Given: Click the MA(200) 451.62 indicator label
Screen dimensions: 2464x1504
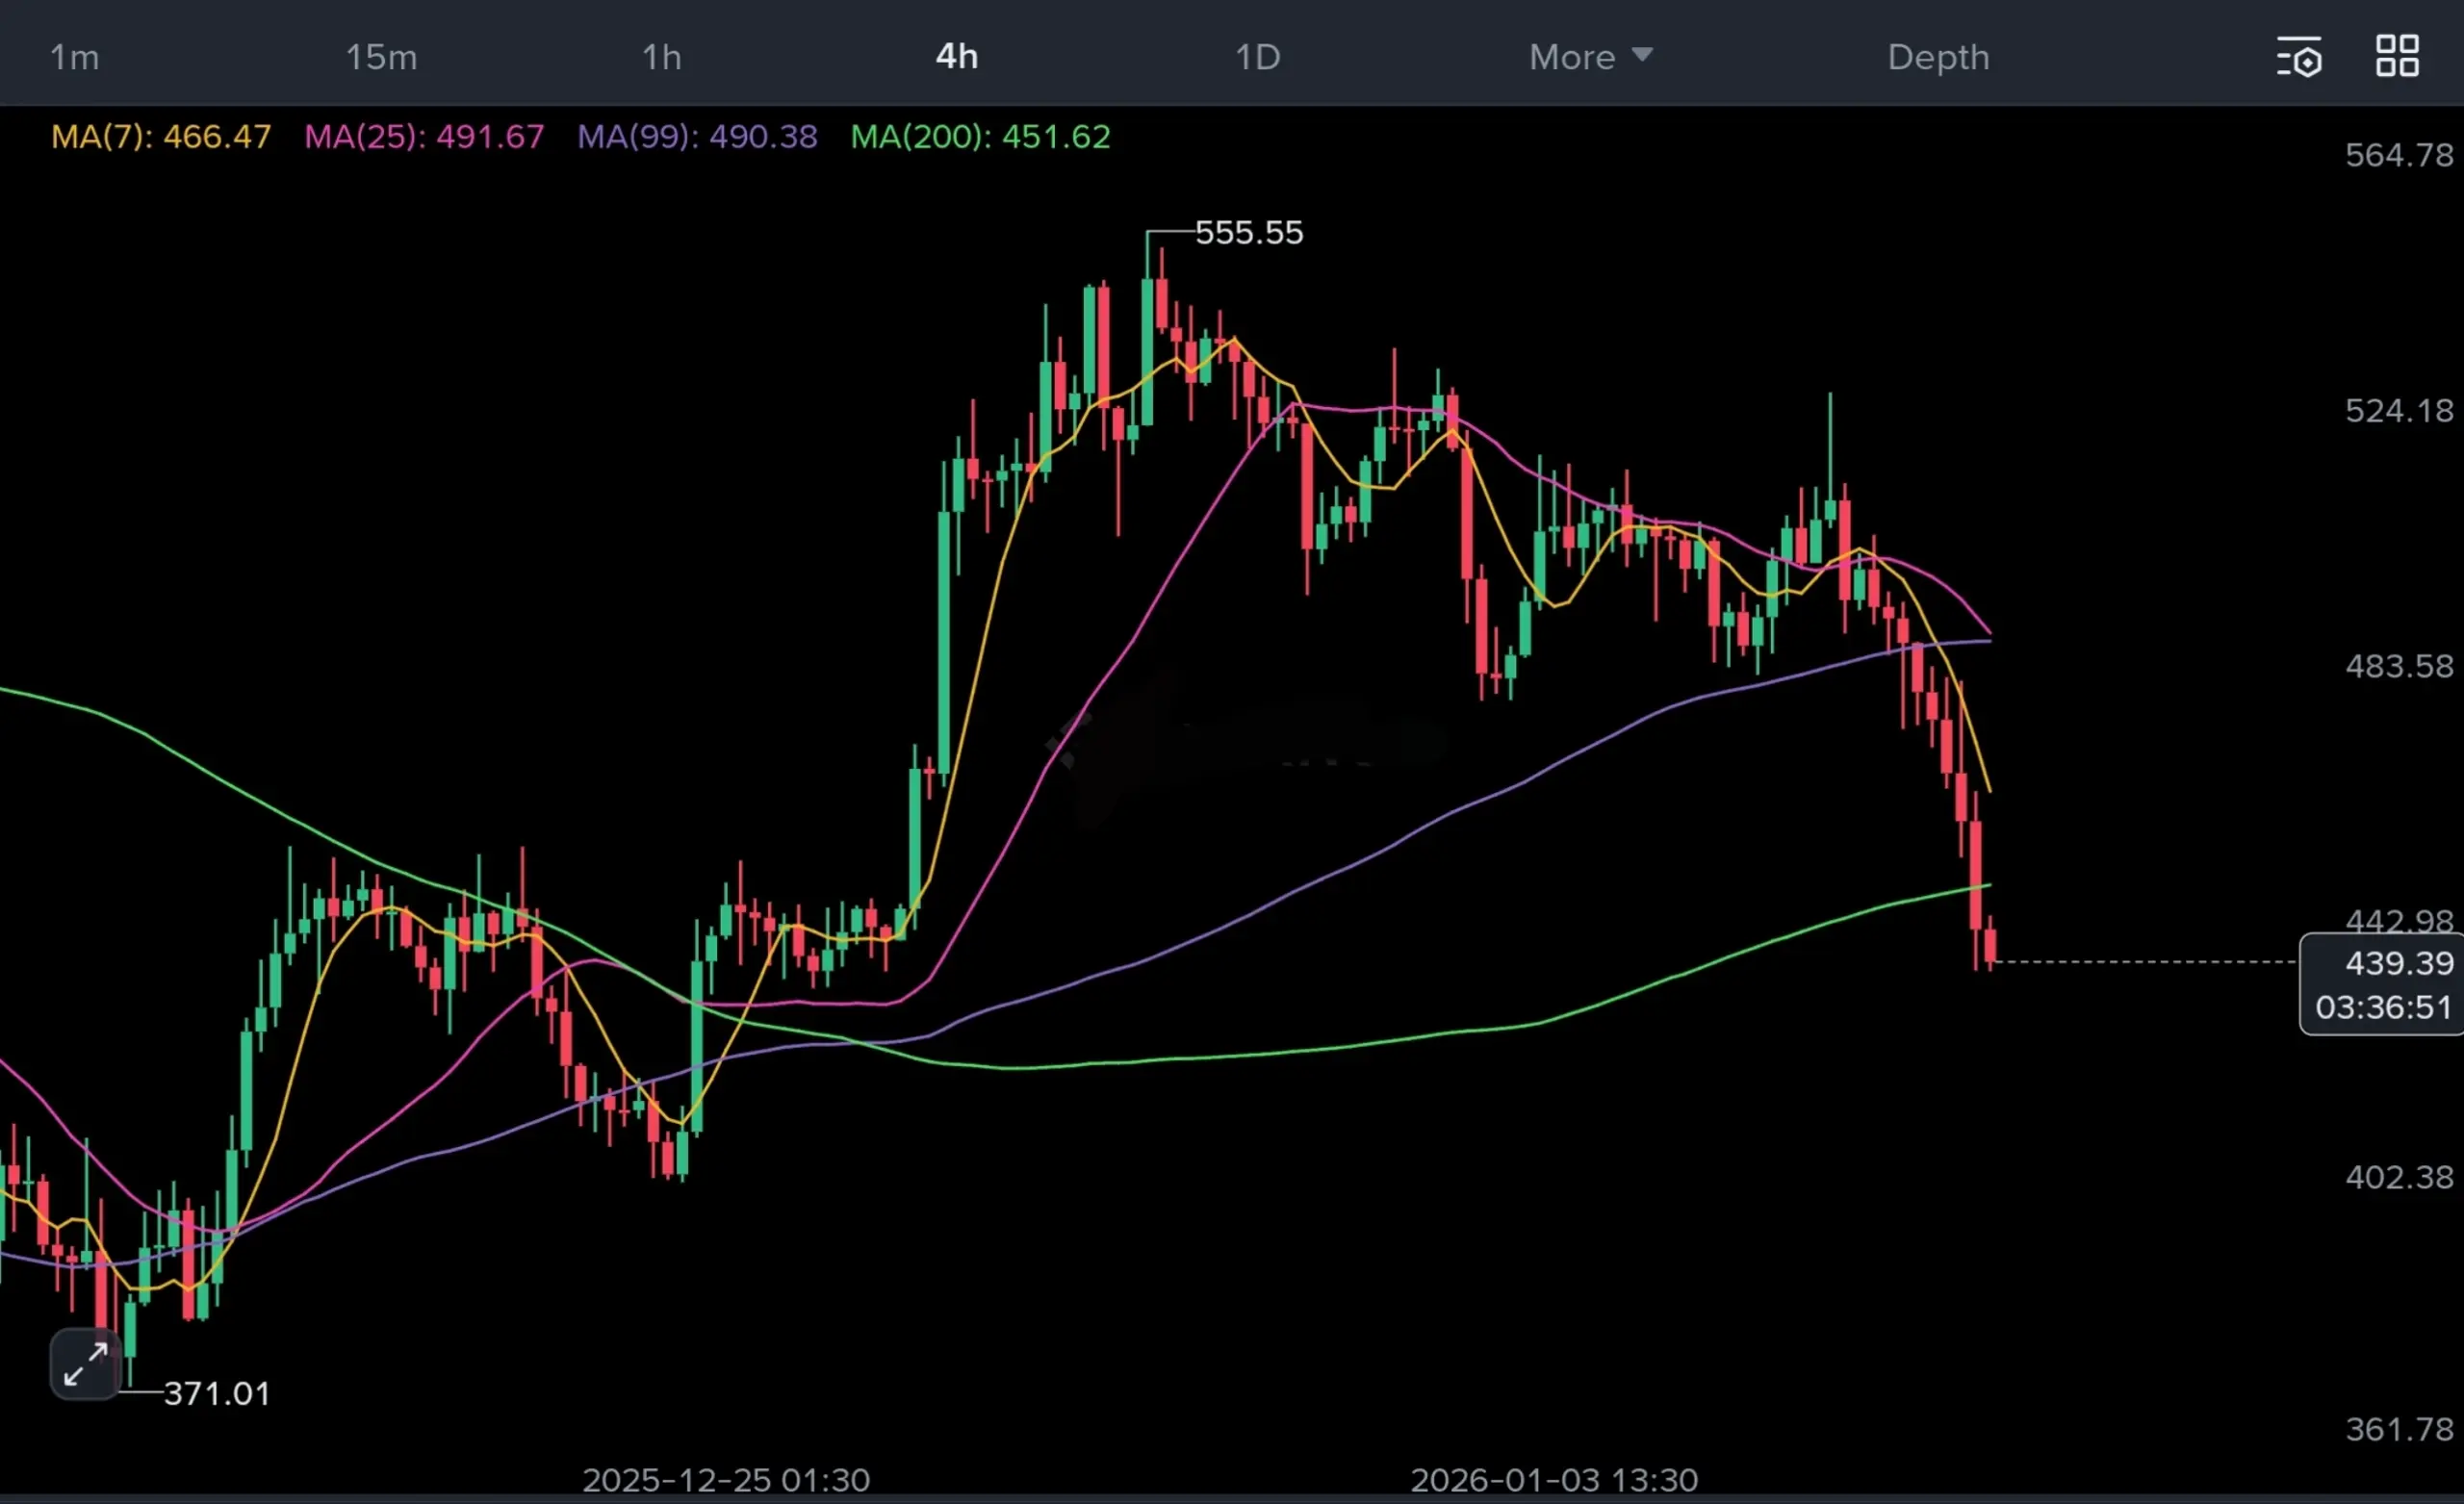Looking at the screenshot, I should 980,136.
